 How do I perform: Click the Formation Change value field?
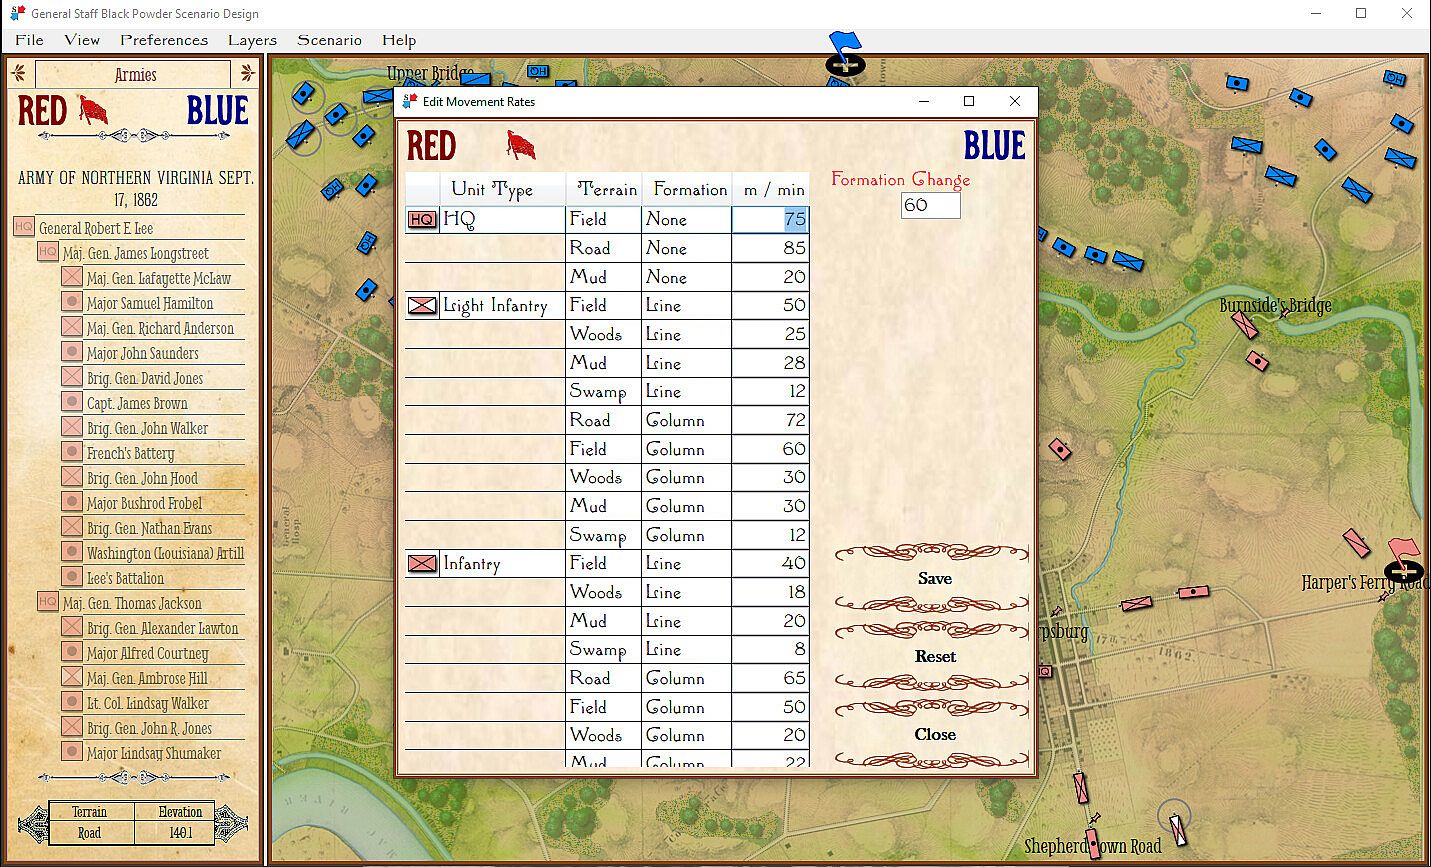pyautogui.click(x=930, y=205)
